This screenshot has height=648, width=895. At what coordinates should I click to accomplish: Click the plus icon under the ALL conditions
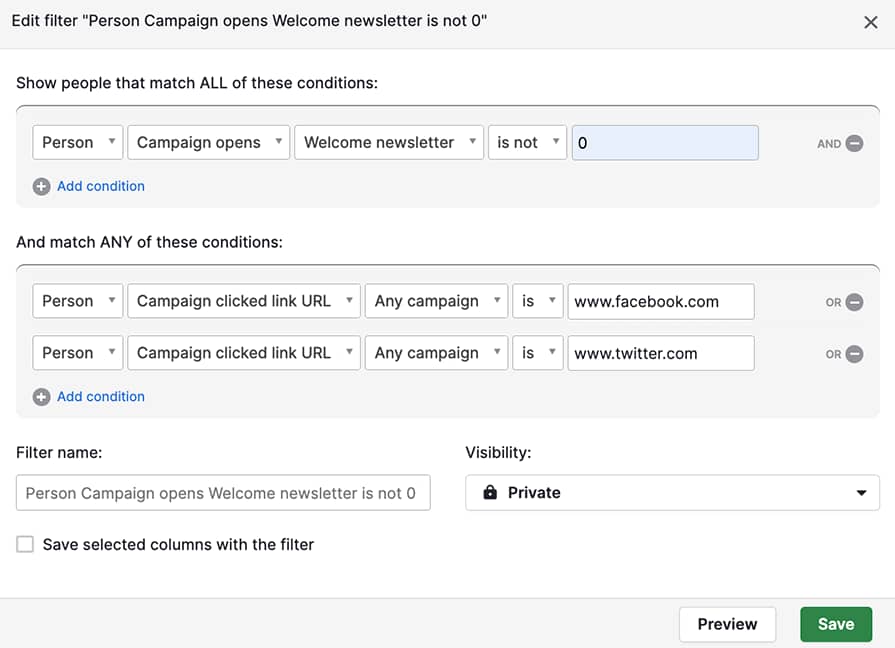tap(41, 186)
